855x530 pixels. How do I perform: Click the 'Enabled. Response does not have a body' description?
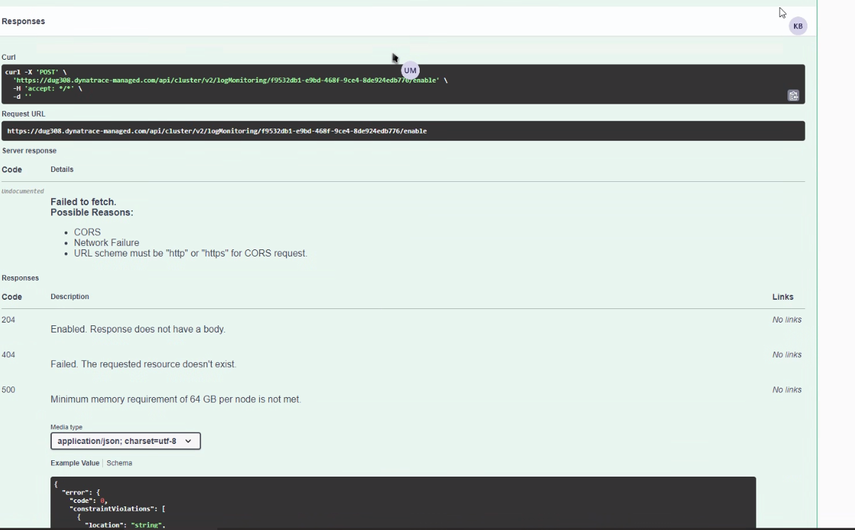coord(138,329)
